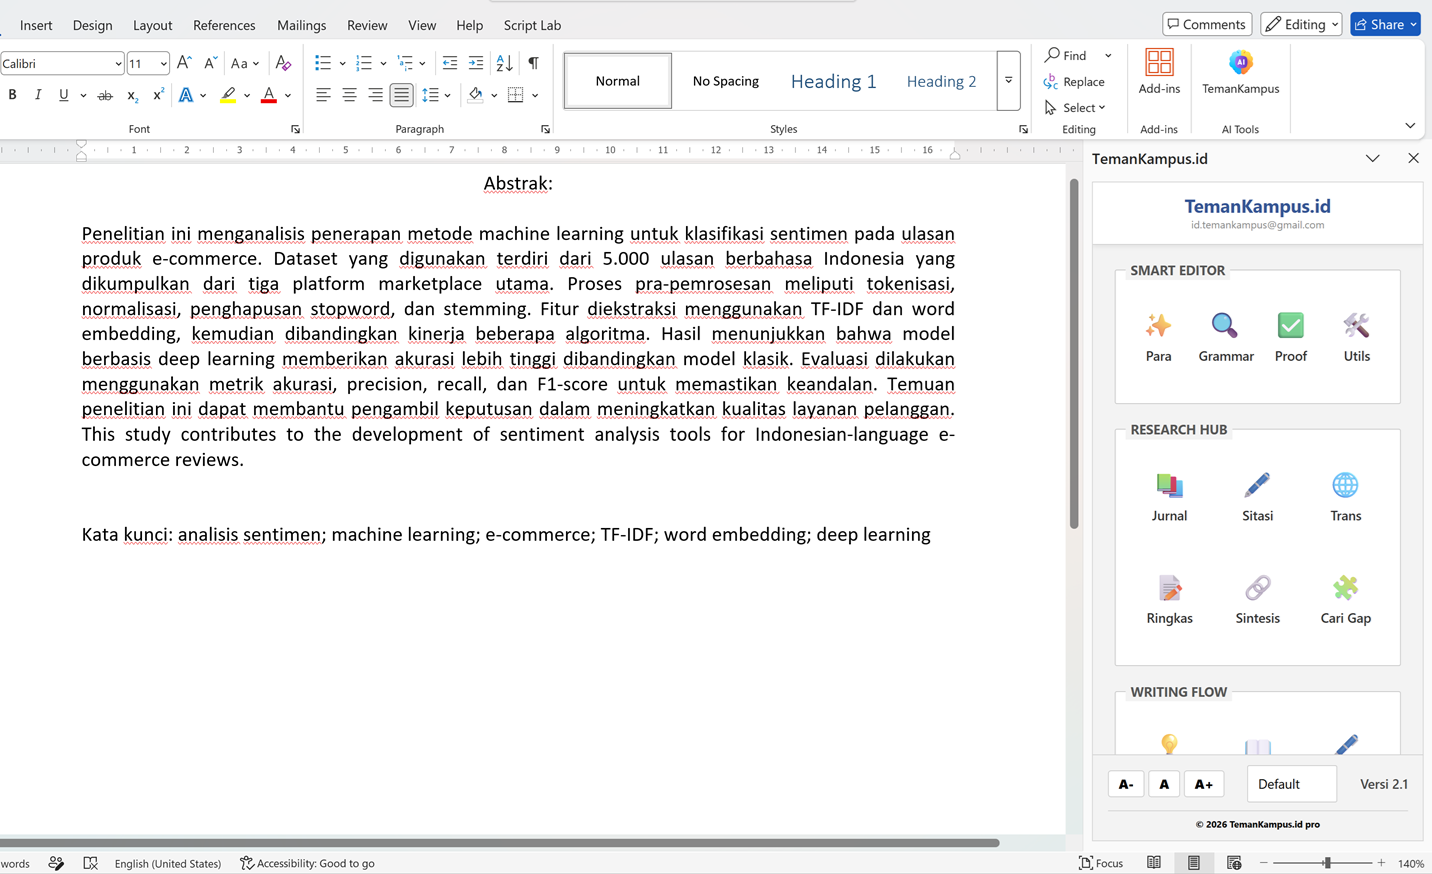Open the Editing mode dropdown

tap(1301, 24)
